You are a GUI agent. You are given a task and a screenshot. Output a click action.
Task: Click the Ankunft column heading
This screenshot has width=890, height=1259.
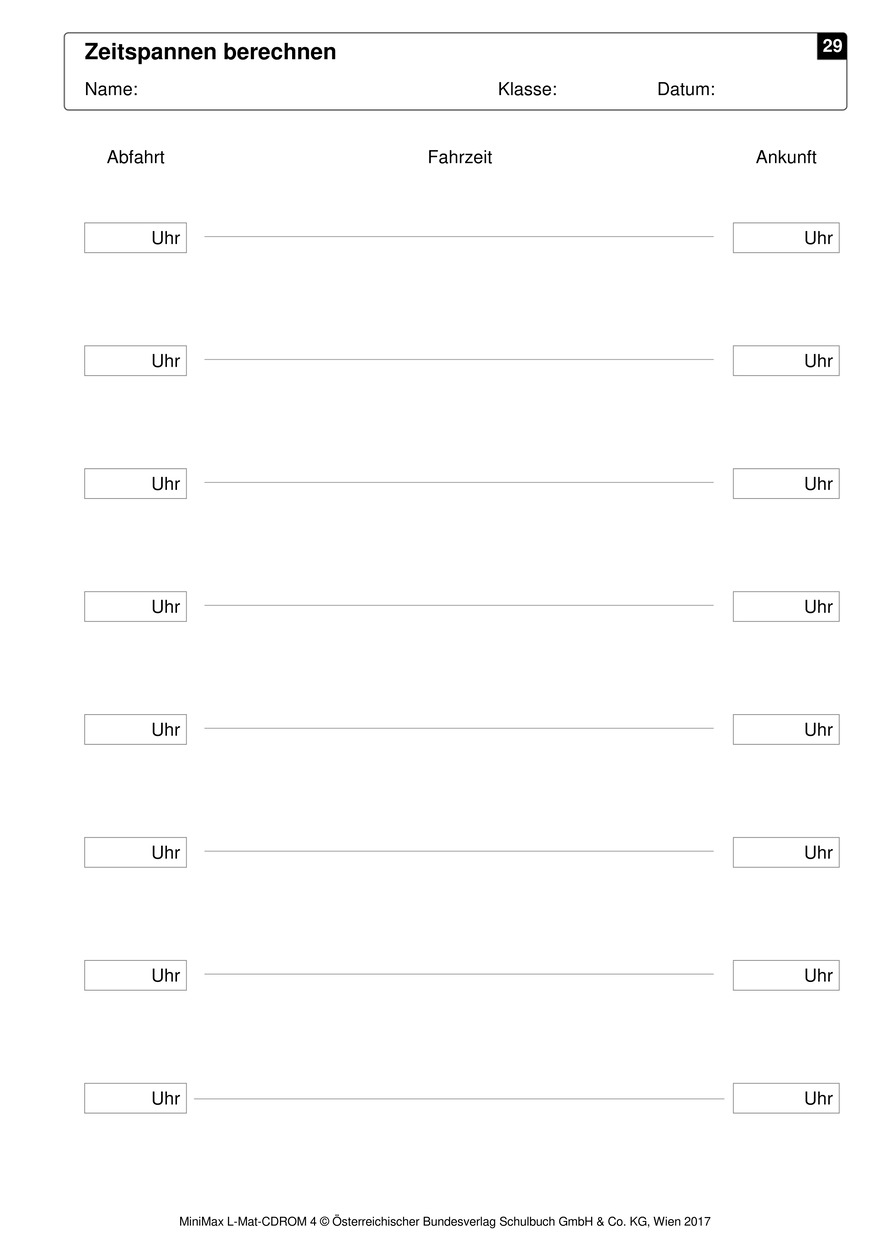pos(786,157)
